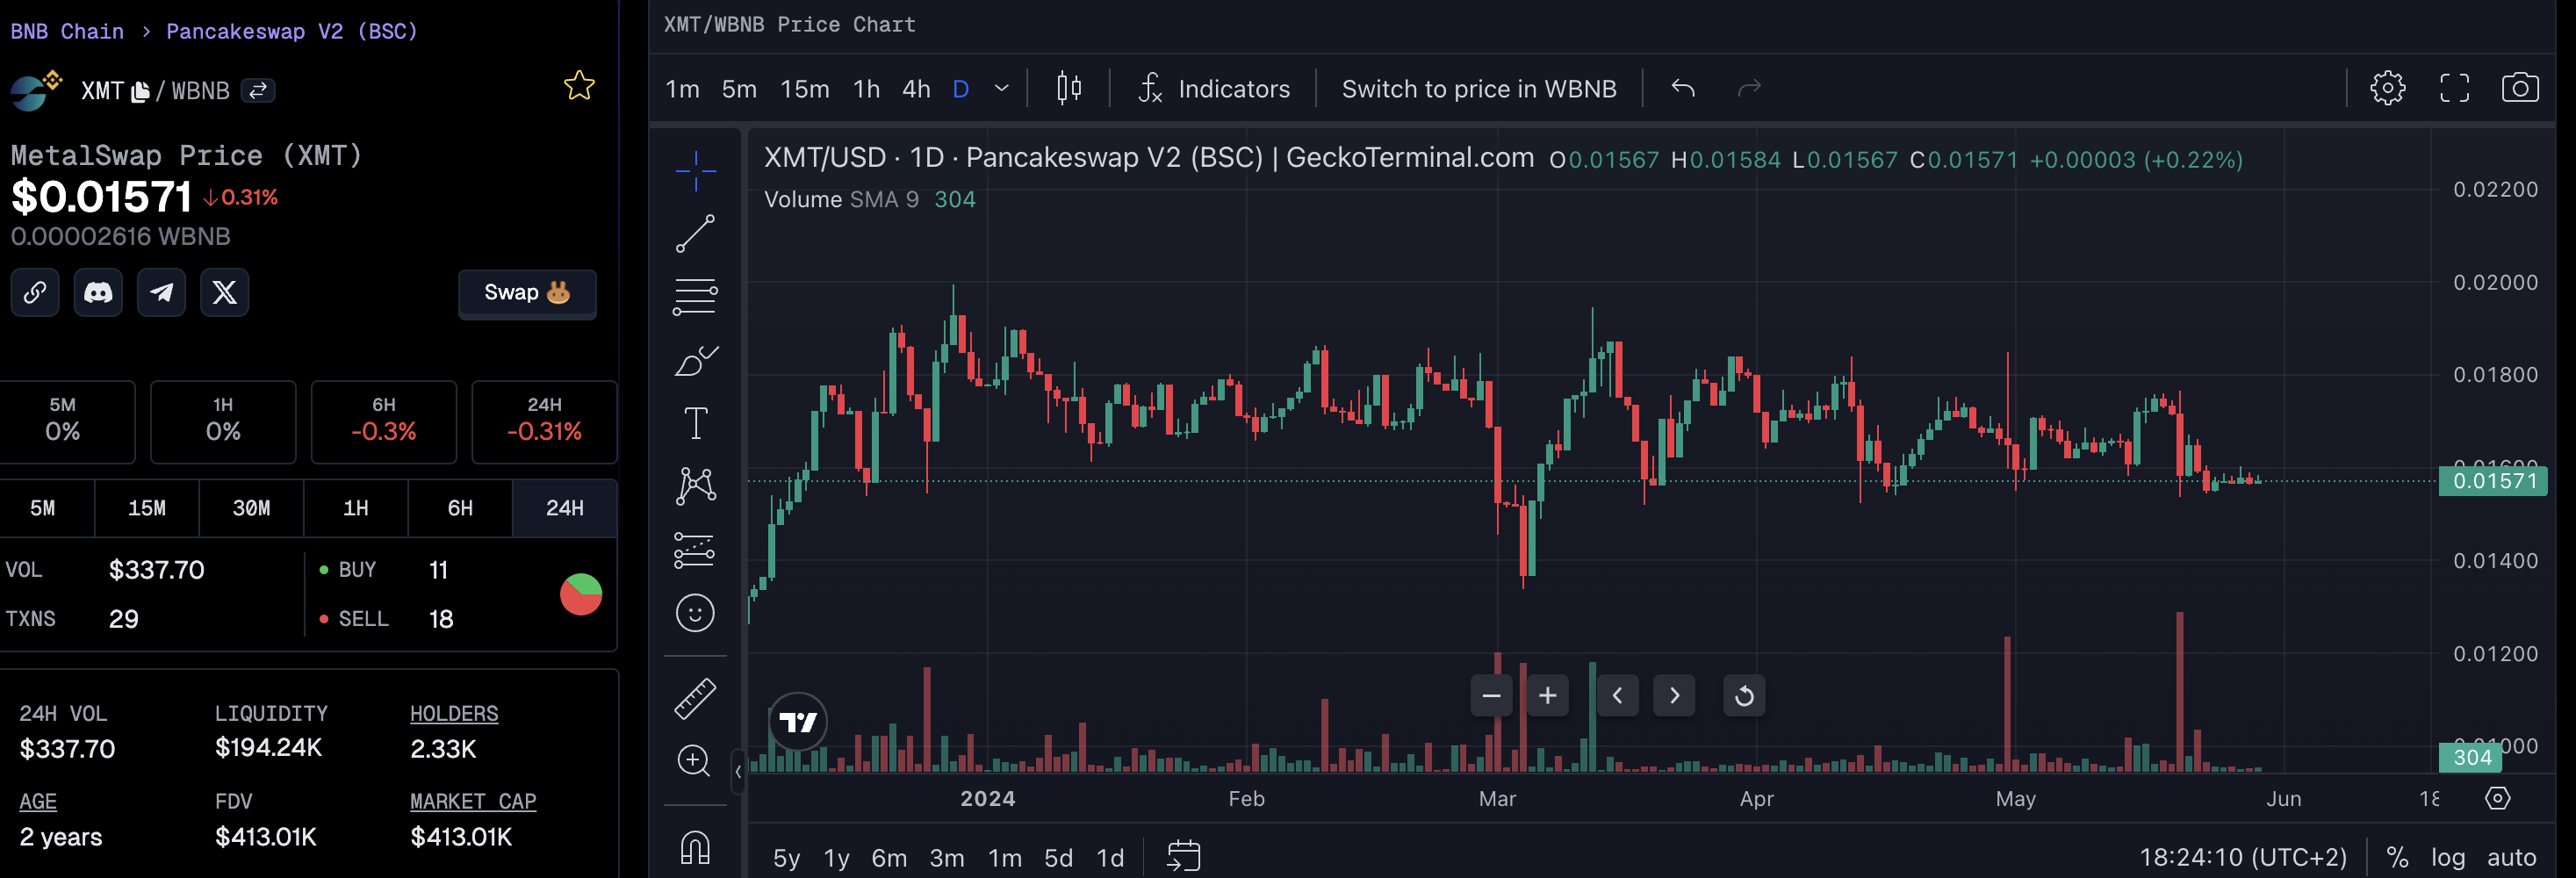The width and height of the screenshot is (2576, 878).
Task: Open the BNB Chain breadcrumb link
Action: click(67, 31)
